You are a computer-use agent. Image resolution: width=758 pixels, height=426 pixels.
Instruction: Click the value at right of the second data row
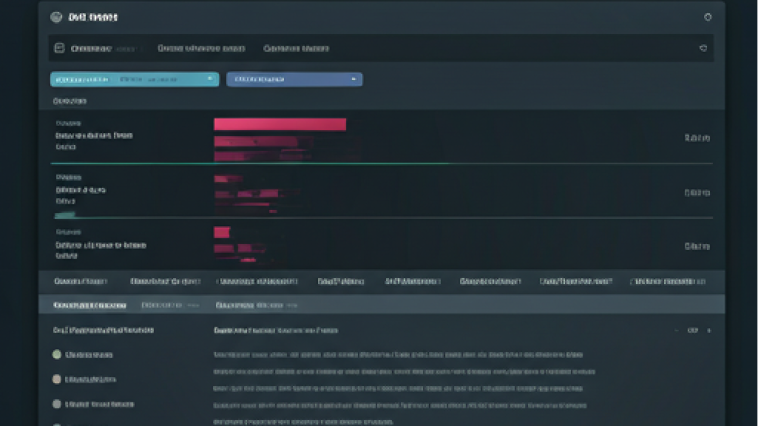tap(697, 192)
